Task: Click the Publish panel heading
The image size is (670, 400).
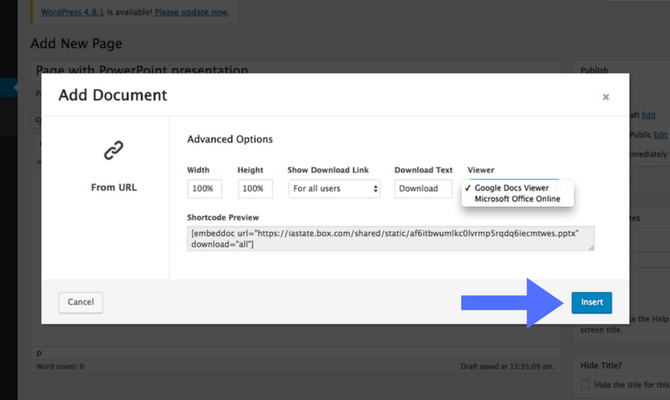Action: pyautogui.click(x=594, y=70)
